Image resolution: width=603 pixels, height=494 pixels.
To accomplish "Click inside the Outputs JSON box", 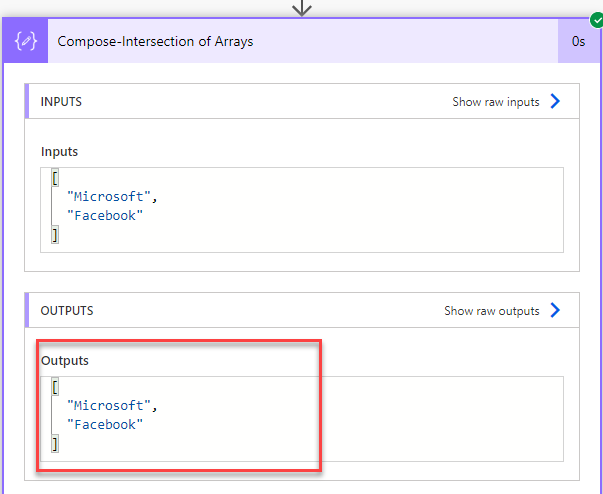I will (x=302, y=419).
